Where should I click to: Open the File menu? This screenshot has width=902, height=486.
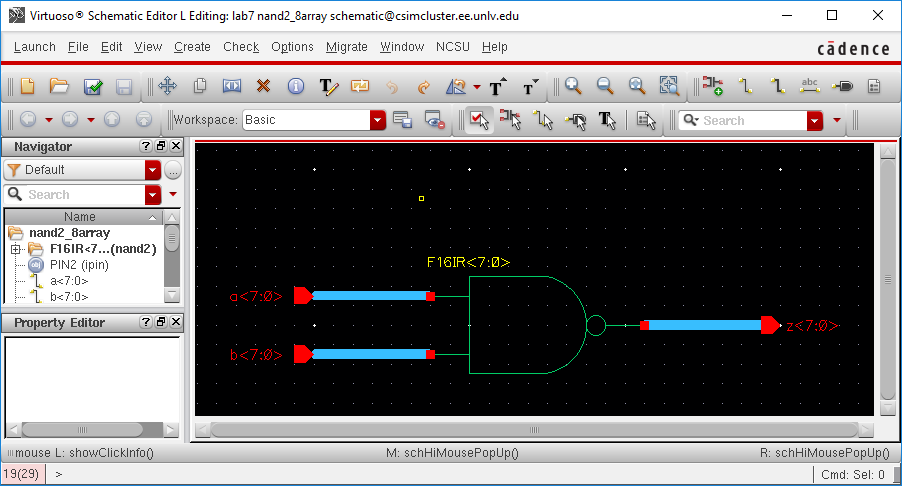pyautogui.click(x=78, y=47)
